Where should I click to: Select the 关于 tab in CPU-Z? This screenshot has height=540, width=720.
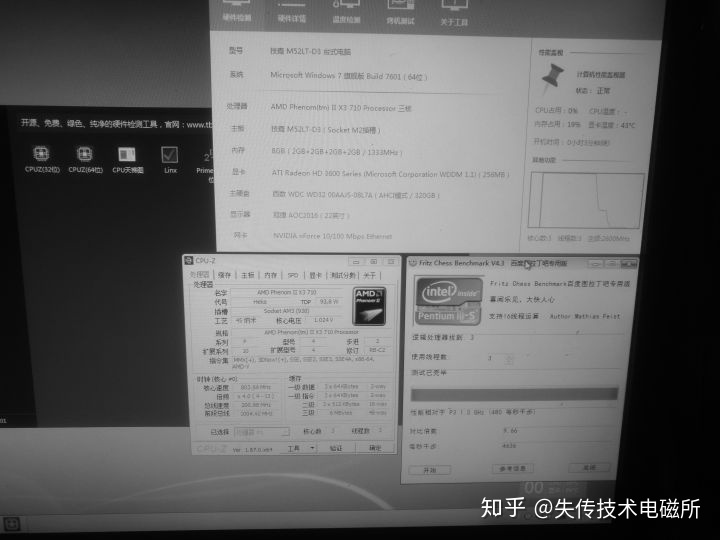[x=370, y=276]
